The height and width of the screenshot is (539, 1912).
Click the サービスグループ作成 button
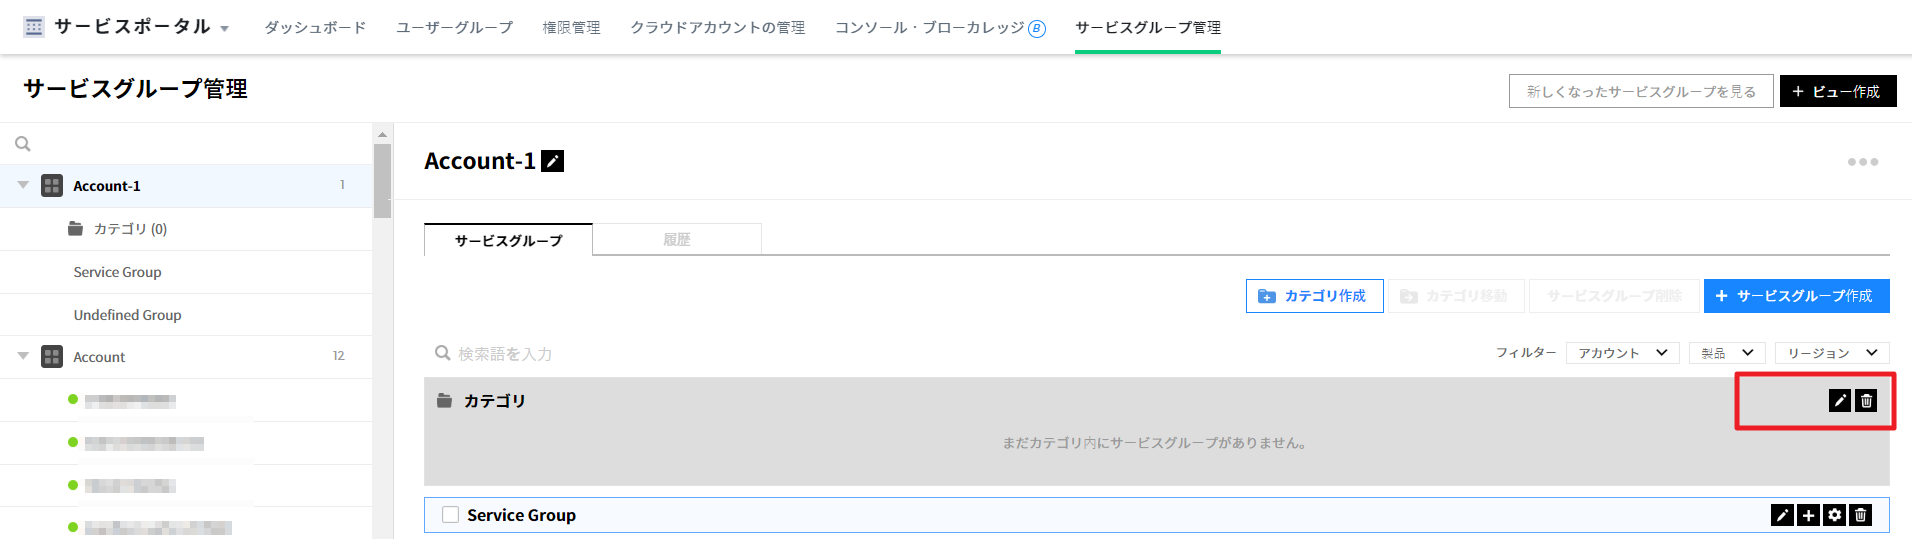point(1796,296)
